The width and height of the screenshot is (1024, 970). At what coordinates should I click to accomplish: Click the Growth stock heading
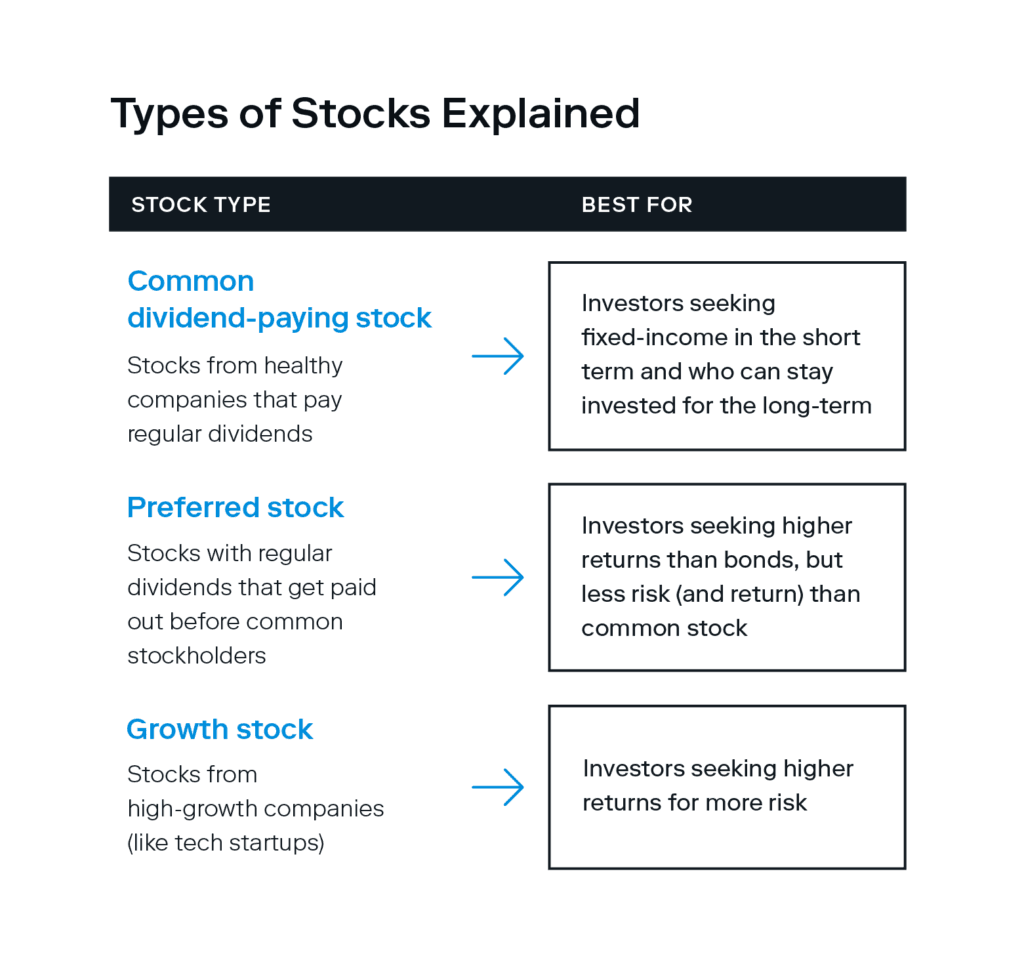(219, 729)
